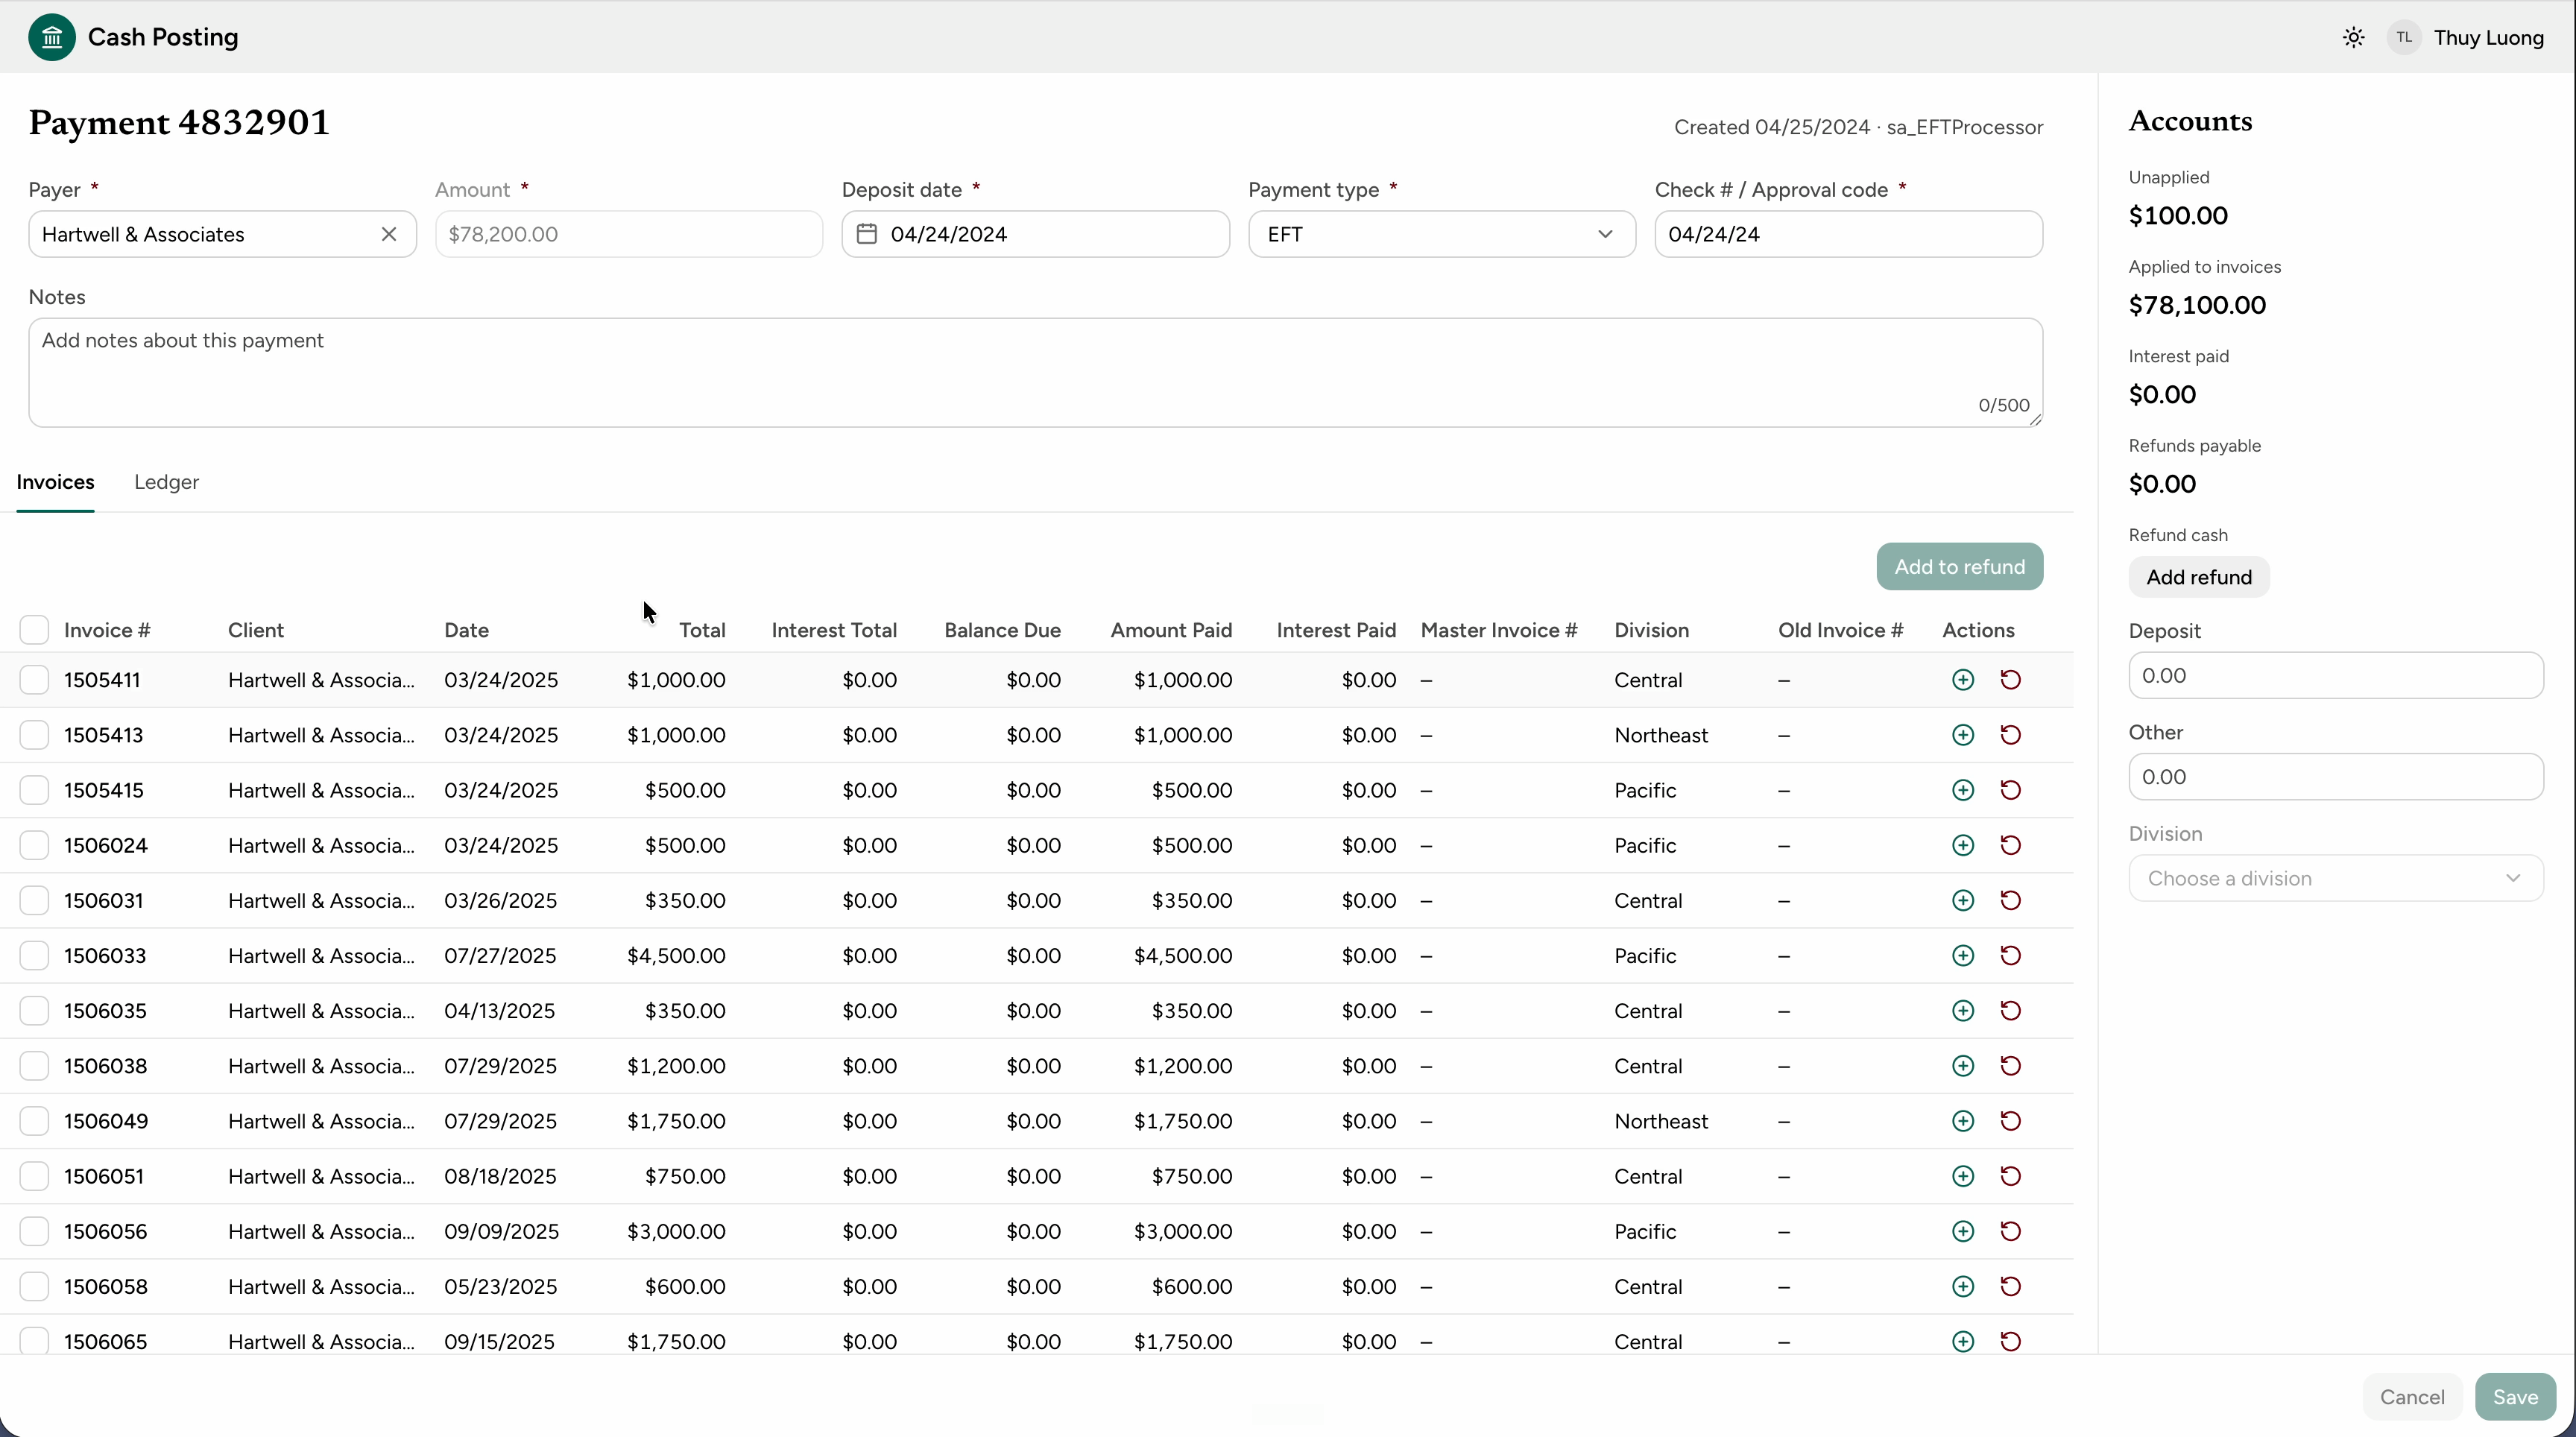Click the plus action for invoice 1506049

point(1963,1121)
